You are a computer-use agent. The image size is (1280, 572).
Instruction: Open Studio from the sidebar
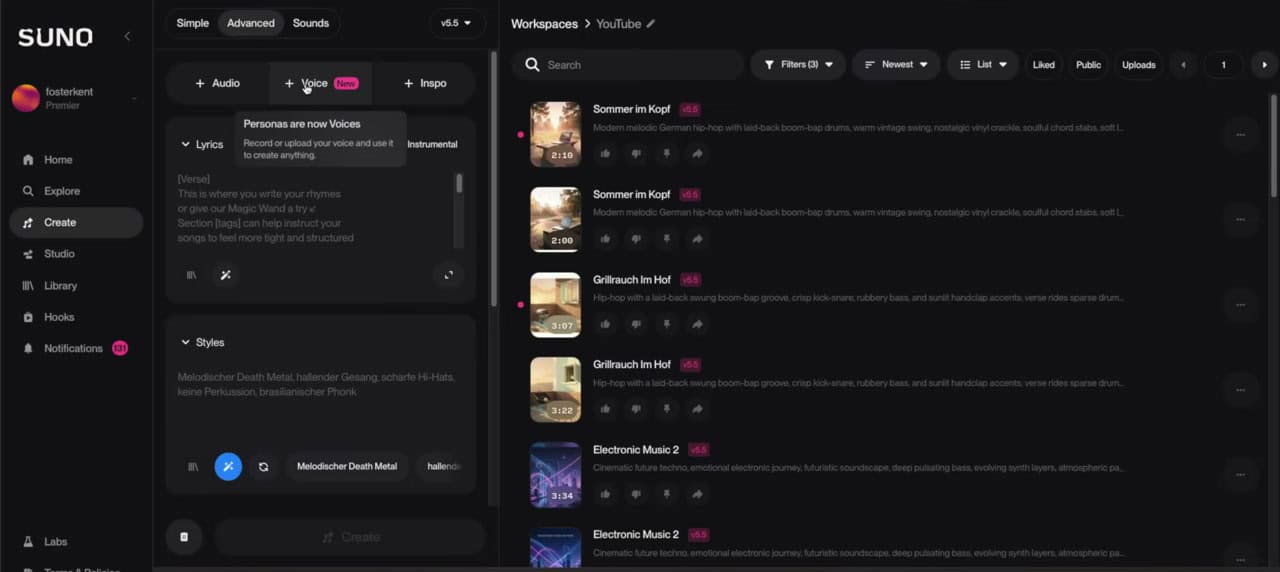(x=48, y=254)
